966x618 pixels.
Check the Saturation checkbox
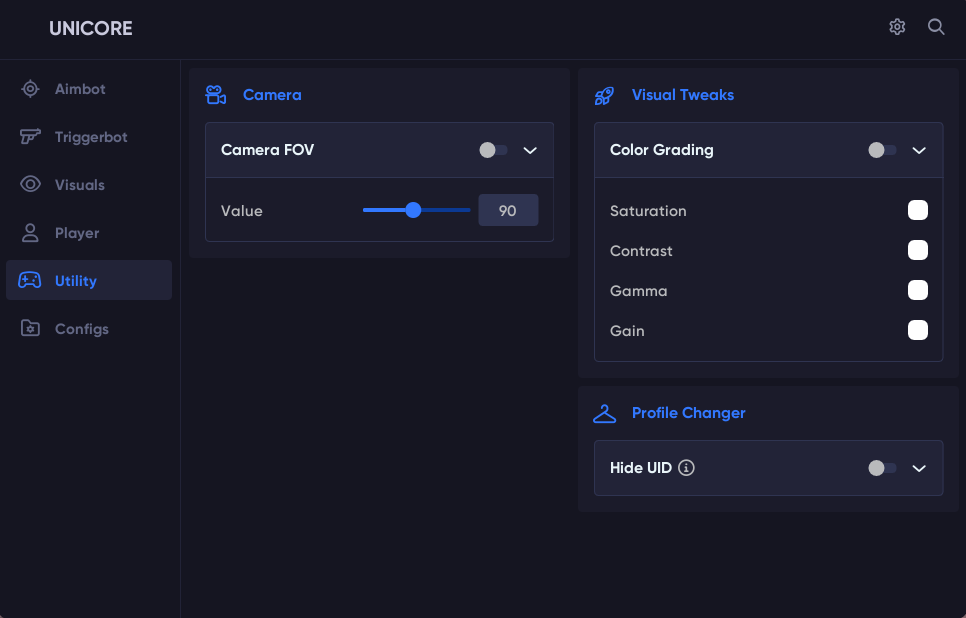point(917,210)
